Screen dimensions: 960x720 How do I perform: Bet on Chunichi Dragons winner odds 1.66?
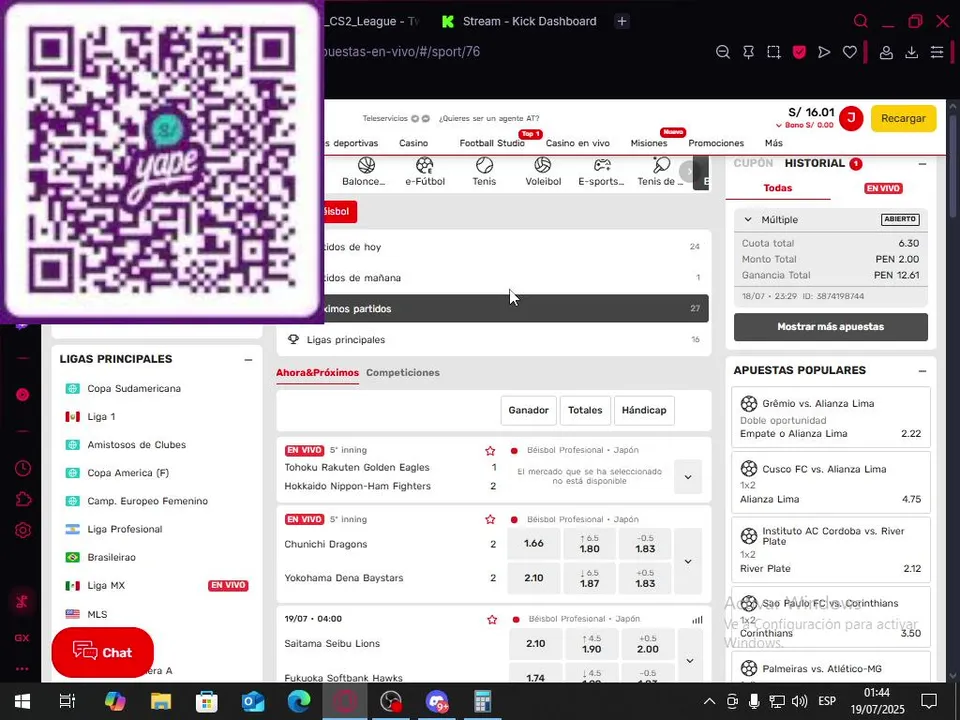533,544
